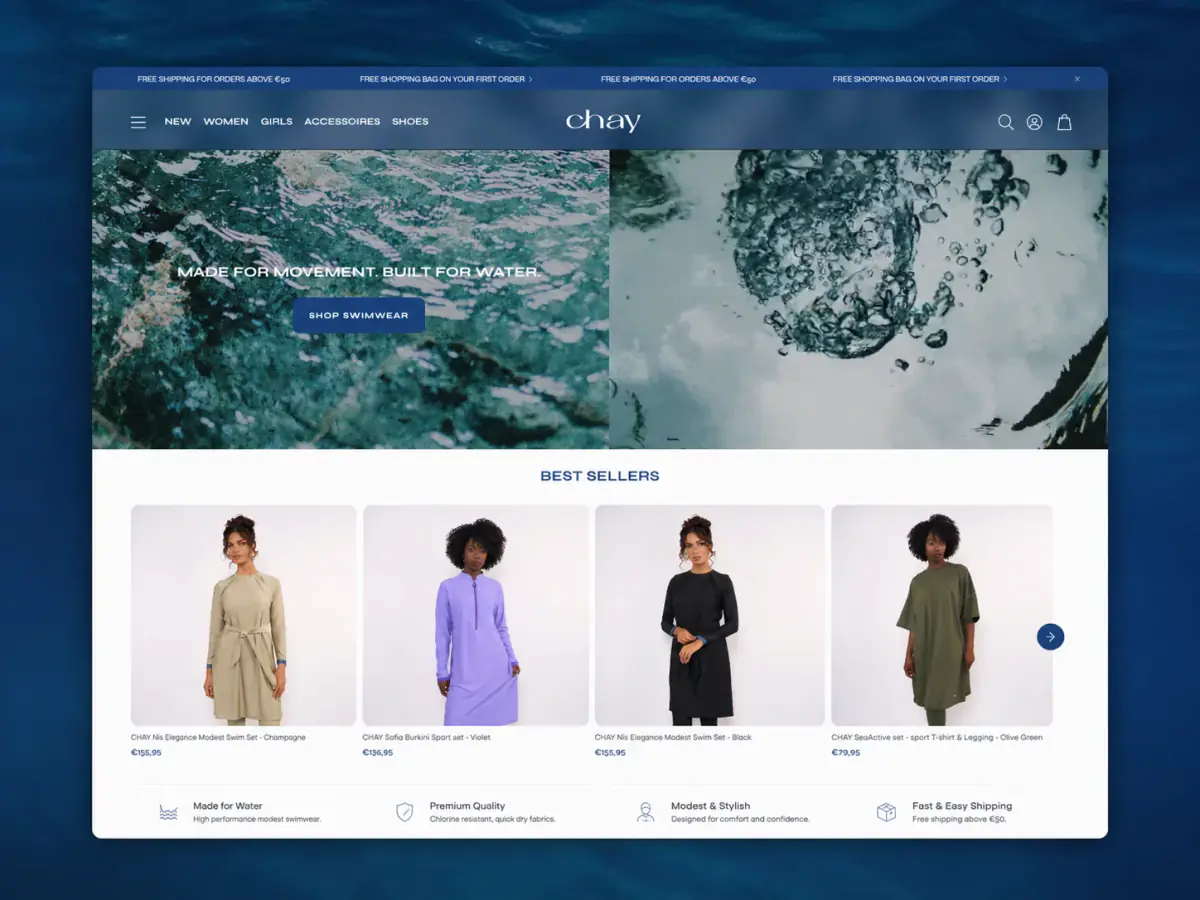The height and width of the screenshot is (900, 1200).
Task: Click the Nis Elegance Champagne product title
Action: (x=218, y=738)
